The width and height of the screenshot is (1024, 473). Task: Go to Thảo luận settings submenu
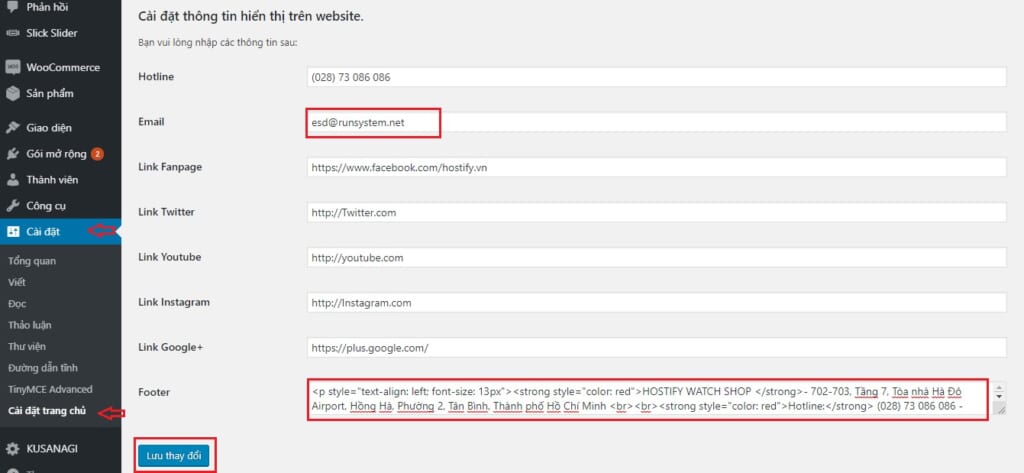coord(29,325)
